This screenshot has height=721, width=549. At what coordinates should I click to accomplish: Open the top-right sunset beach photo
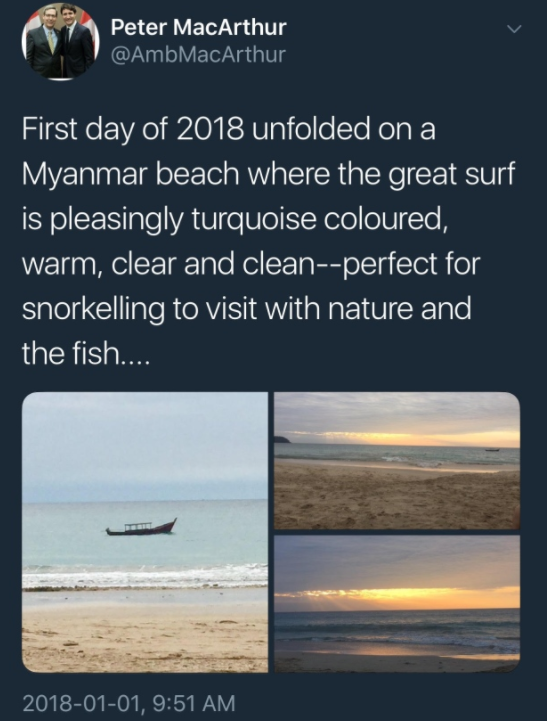click(397, 460)
